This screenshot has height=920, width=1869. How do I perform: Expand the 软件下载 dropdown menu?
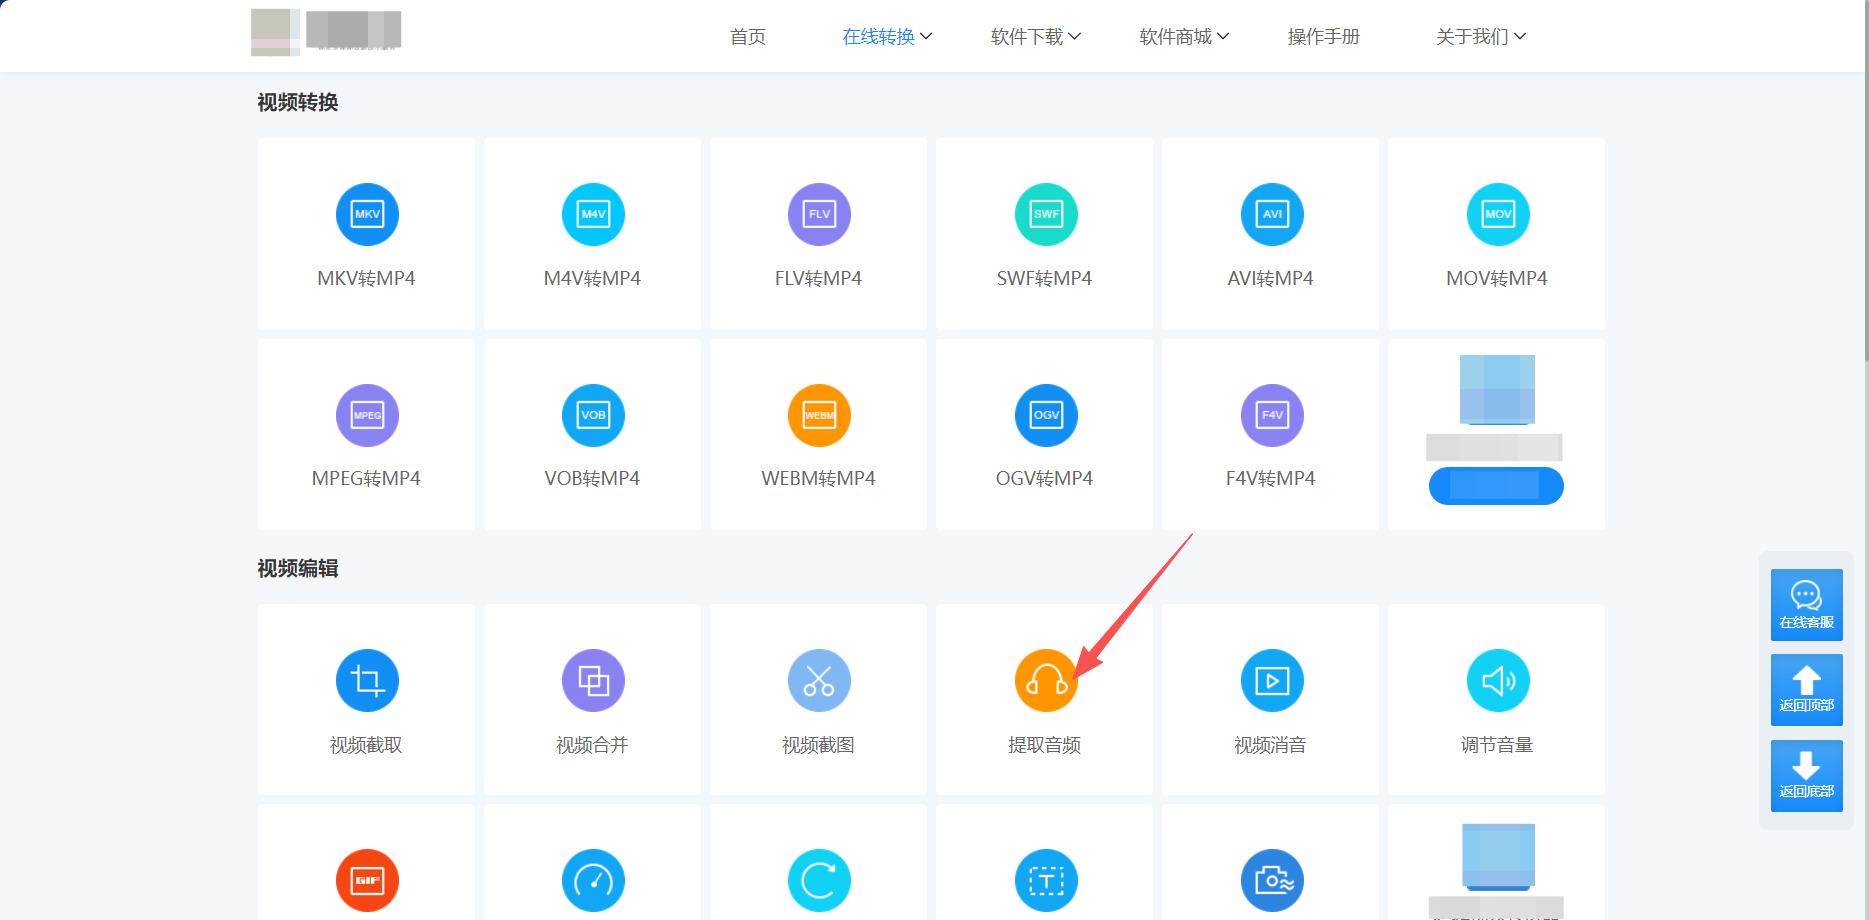(x=1036, y=37)
